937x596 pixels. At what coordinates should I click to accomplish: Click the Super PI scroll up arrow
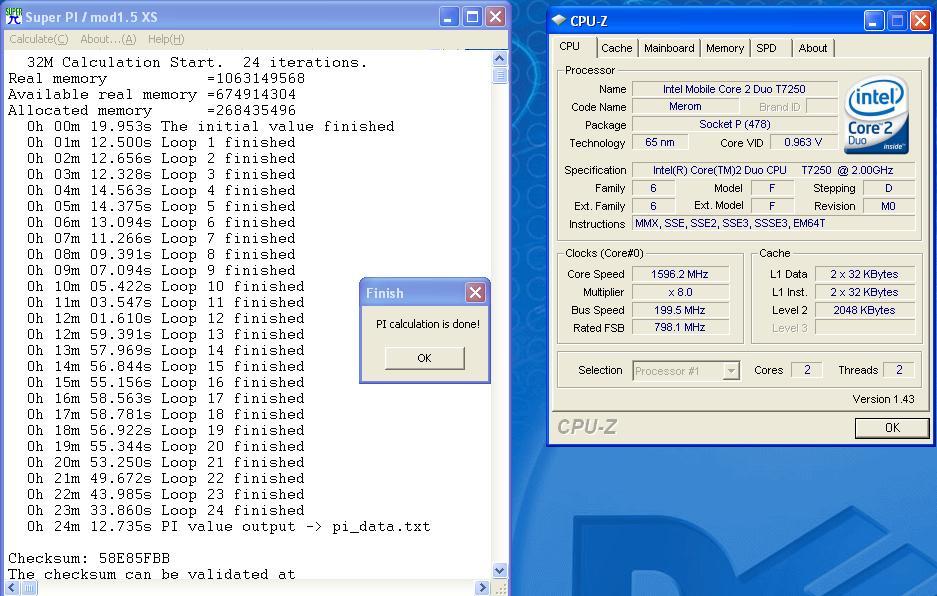pos(500,59)
